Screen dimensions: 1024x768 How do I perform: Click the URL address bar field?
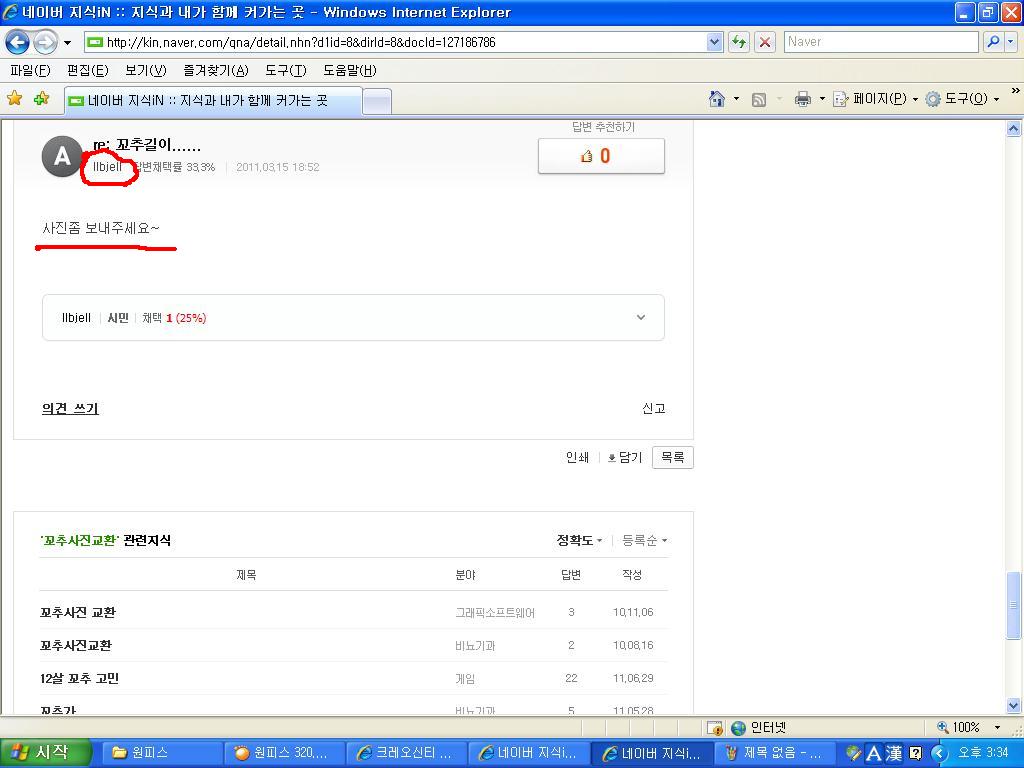(x=396, y=42)
